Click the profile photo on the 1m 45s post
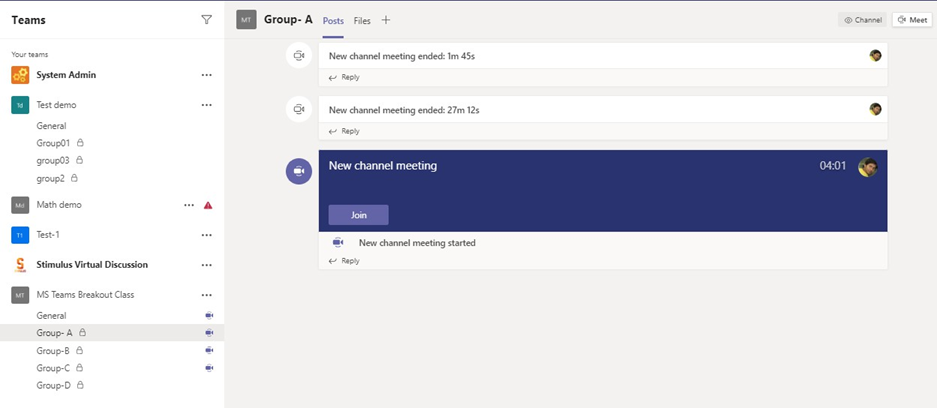 point(875,56)
